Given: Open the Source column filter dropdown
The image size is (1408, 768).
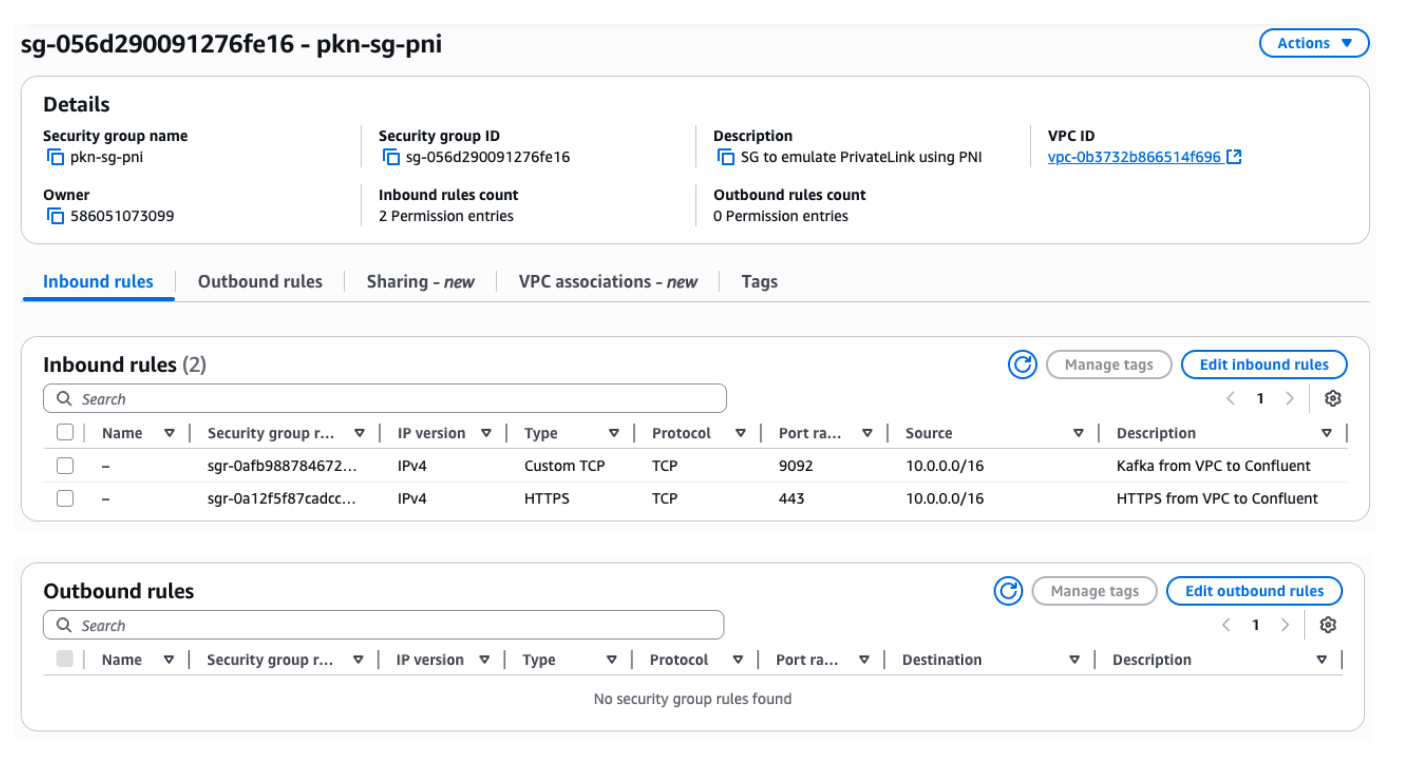Looking at the screenshot, I should coord(1079,432).
